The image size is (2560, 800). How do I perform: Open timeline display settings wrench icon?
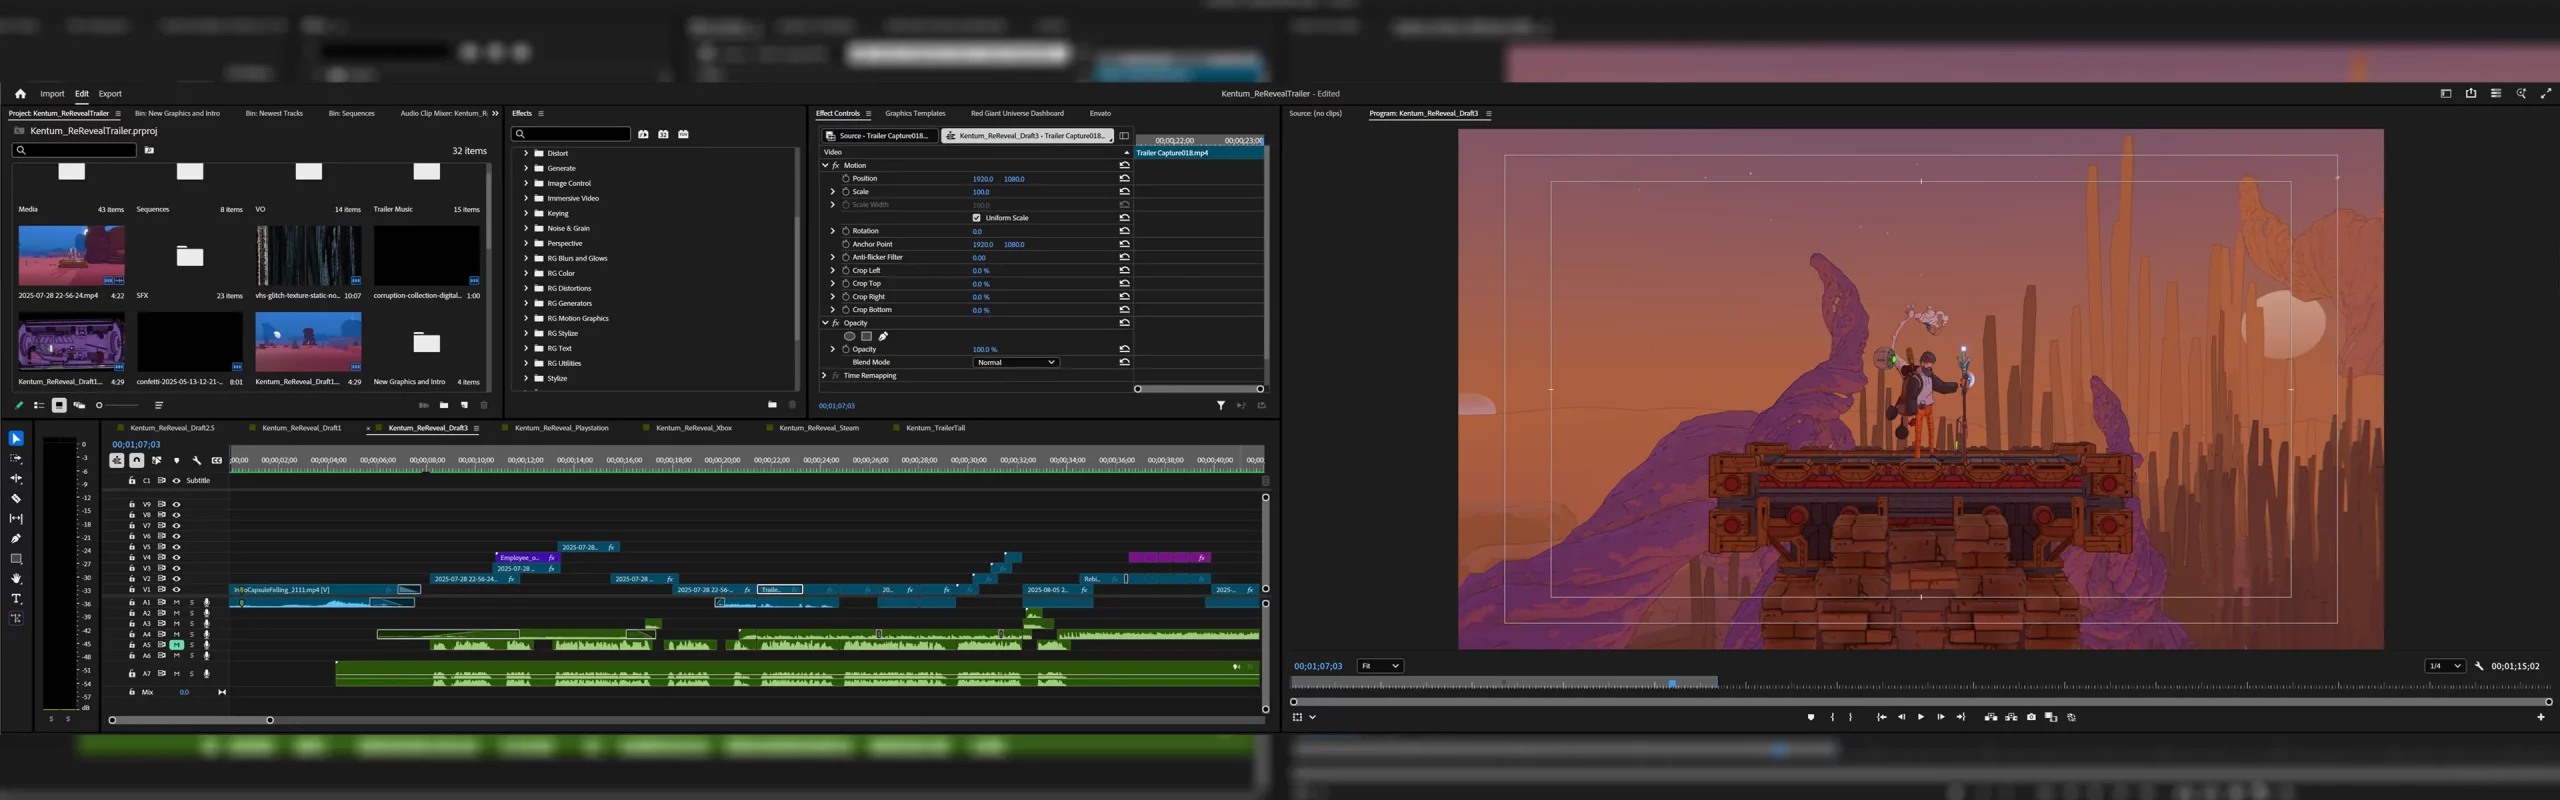(197, 461)
